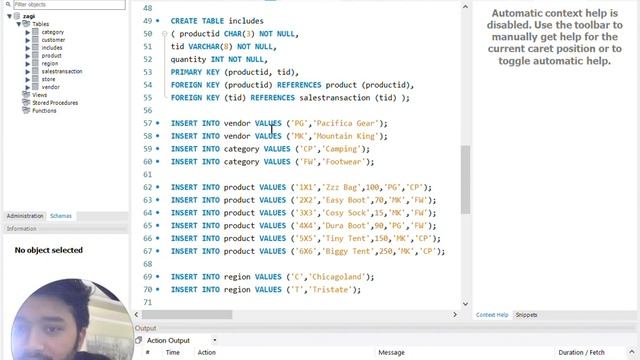The image size is (640, 360).
Task: Click the horizontal scroll left arrow
Action: [x=137, y=315]
